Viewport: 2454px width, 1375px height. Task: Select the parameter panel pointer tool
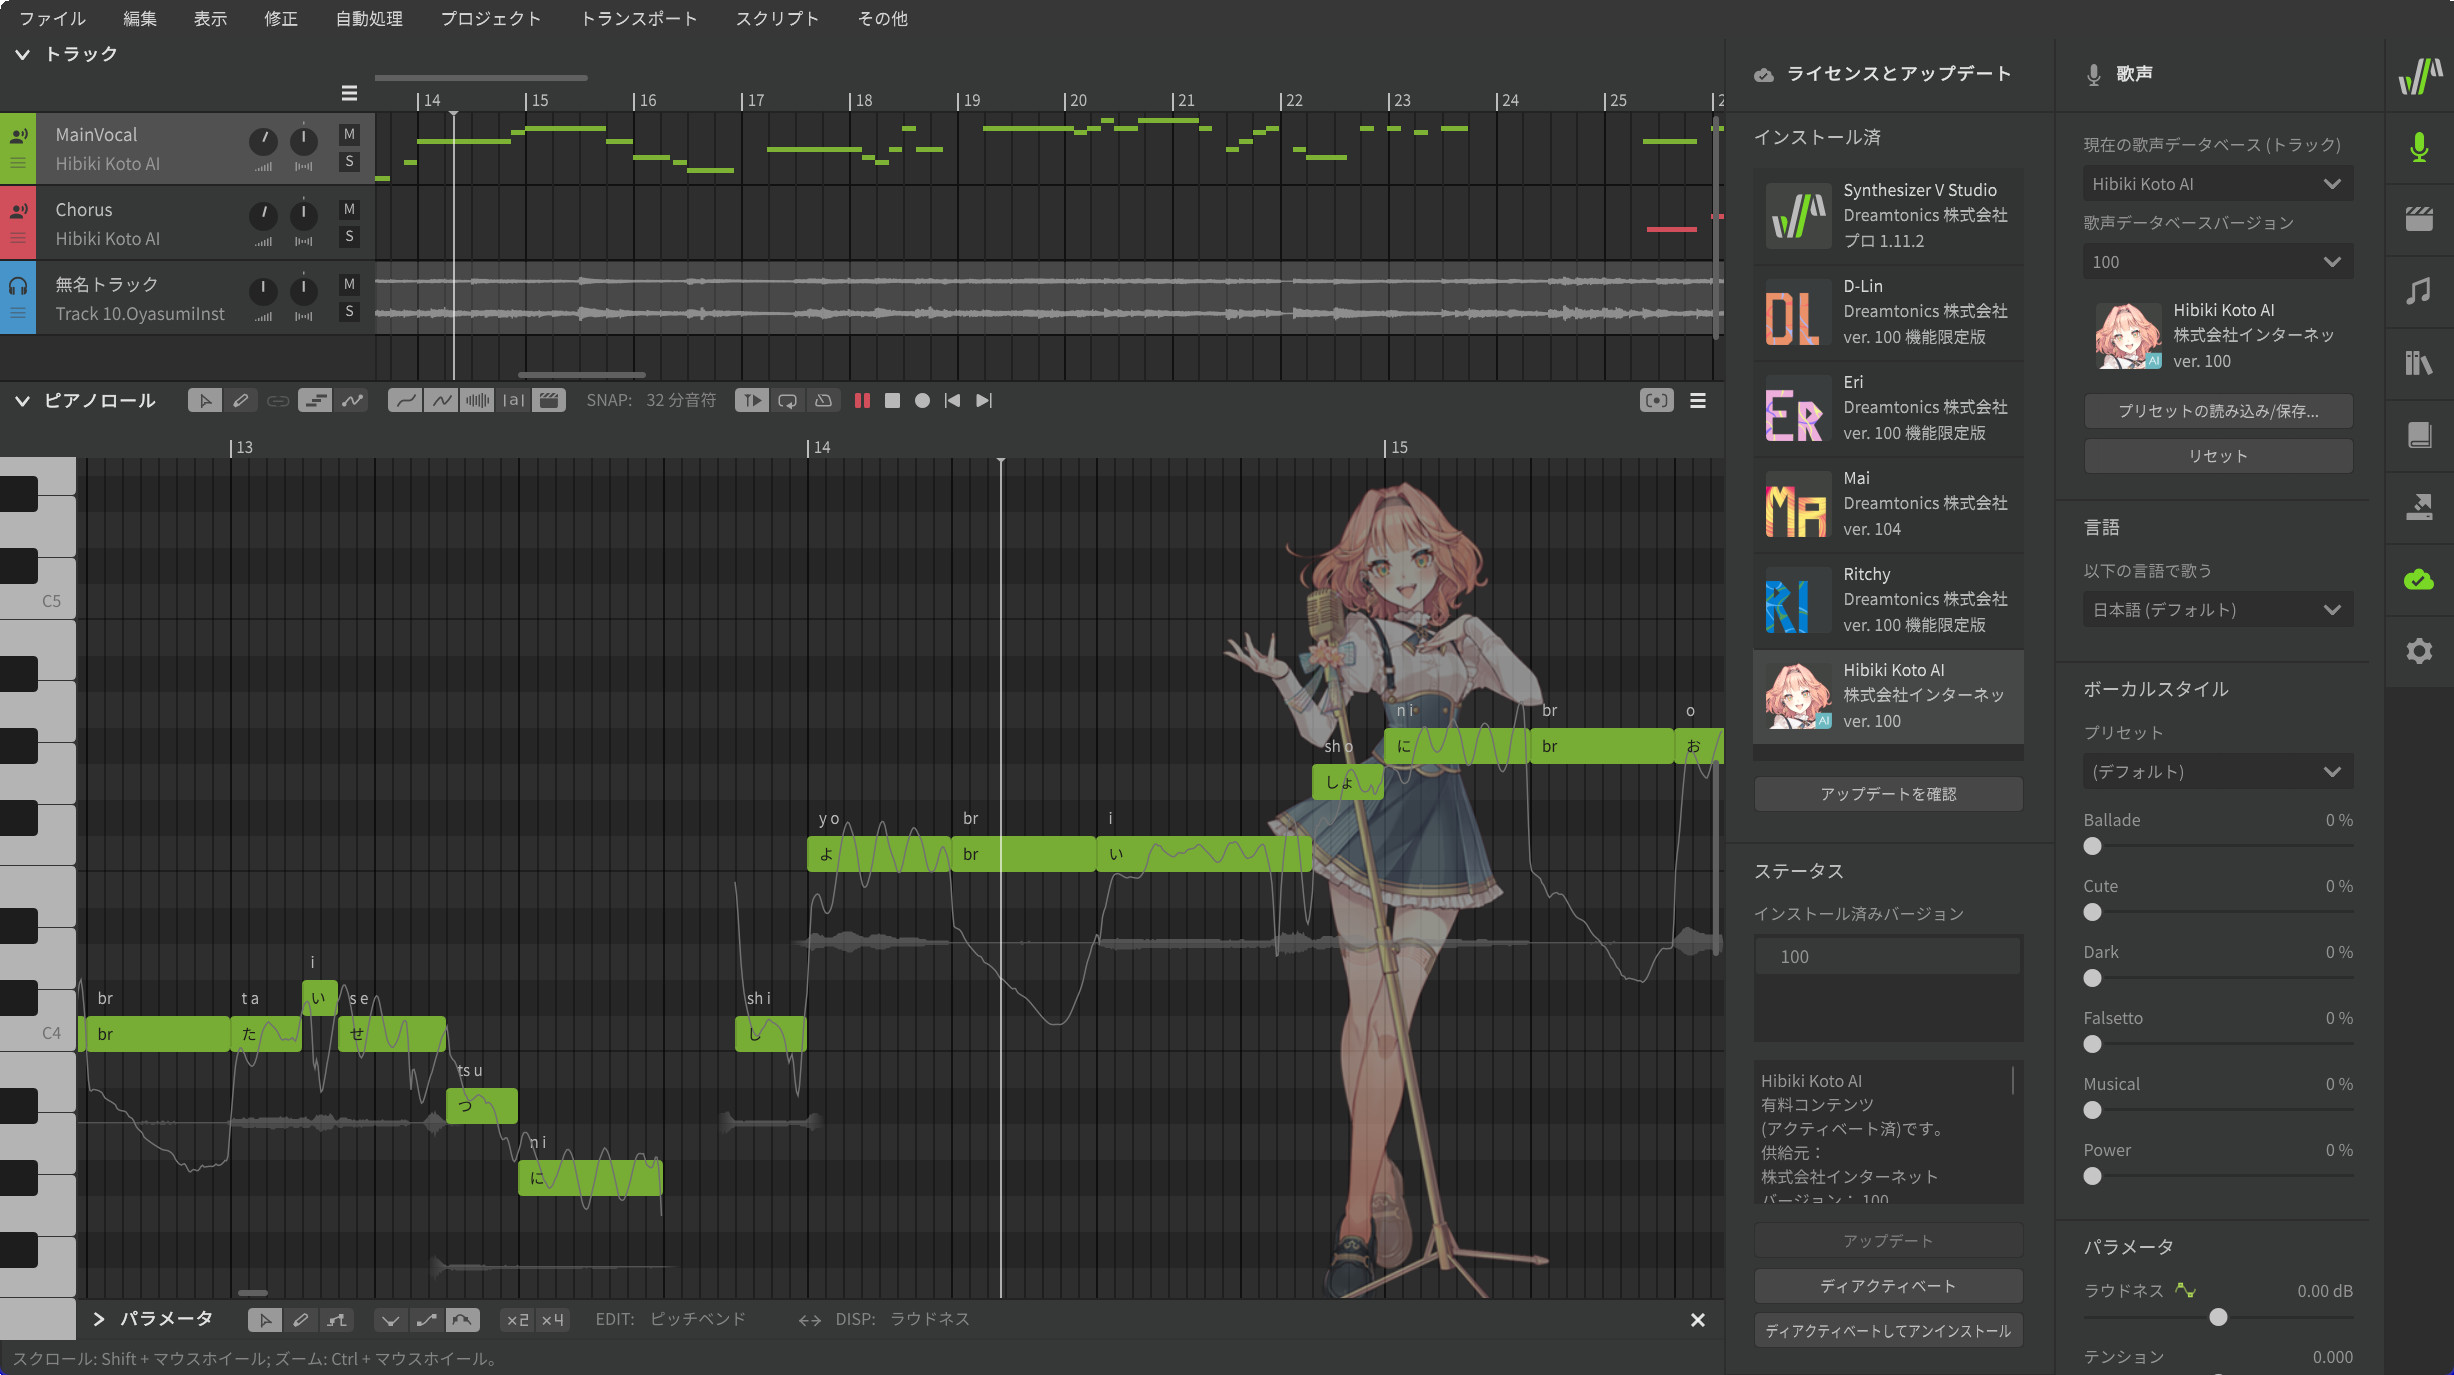coord(265,1320)
